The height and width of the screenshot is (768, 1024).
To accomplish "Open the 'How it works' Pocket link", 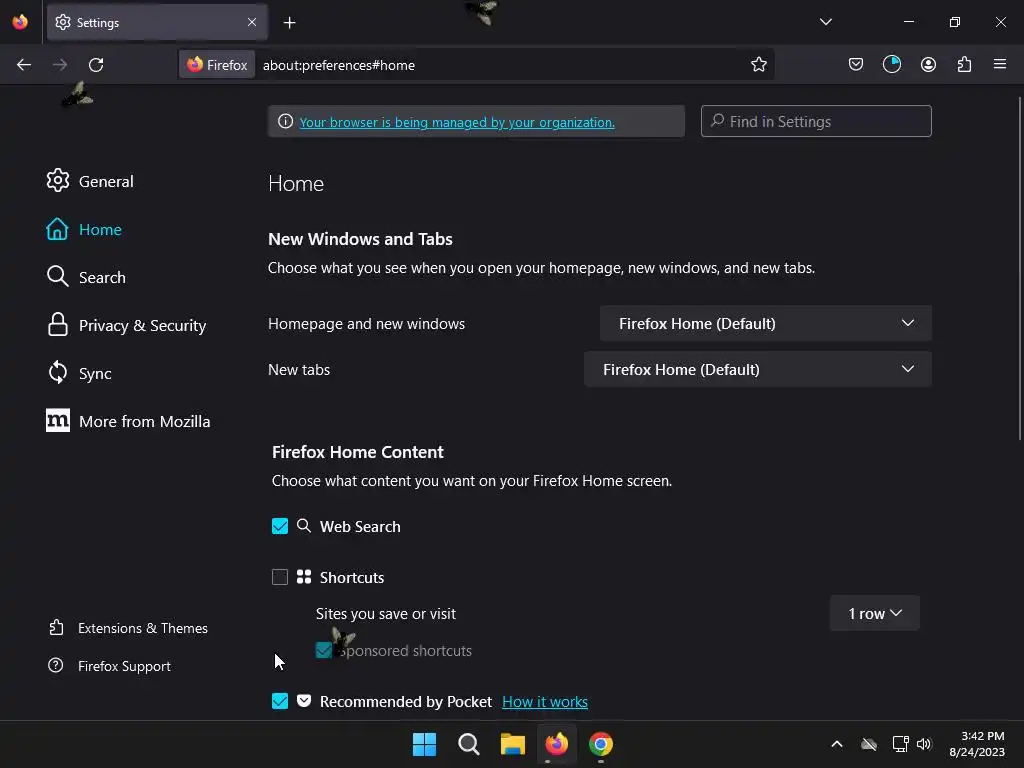I will coord(545,701).
